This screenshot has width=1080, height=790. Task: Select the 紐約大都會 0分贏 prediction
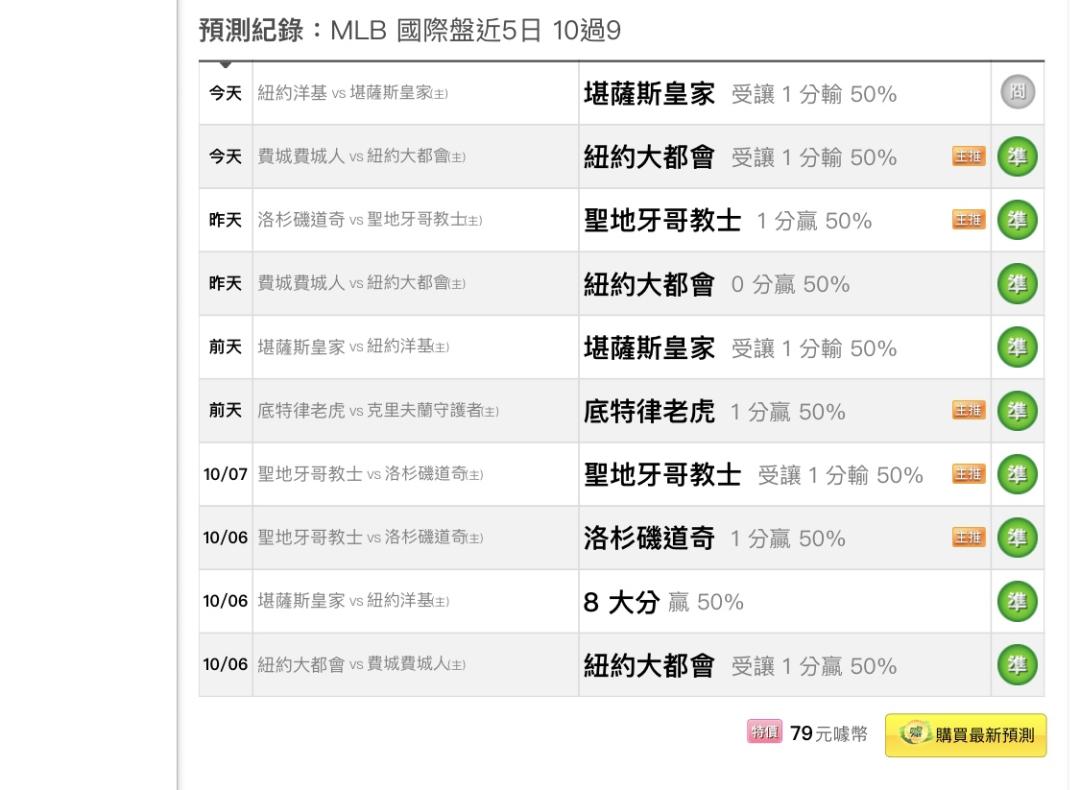click(716, 284)
